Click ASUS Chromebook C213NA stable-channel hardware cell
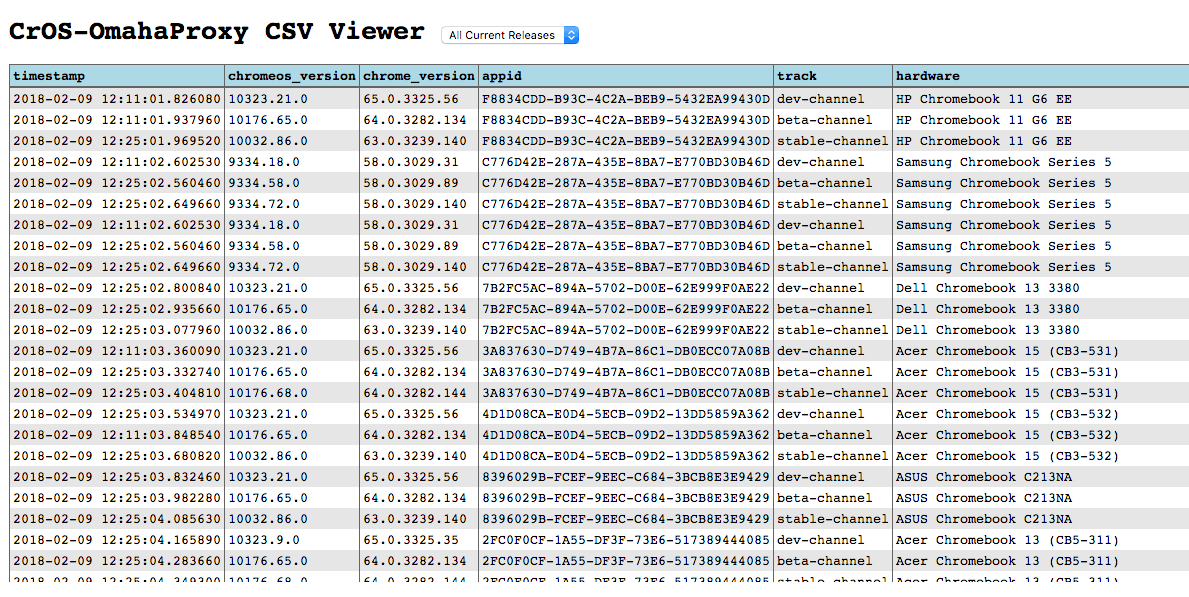1189x597 pixels. 984,520
